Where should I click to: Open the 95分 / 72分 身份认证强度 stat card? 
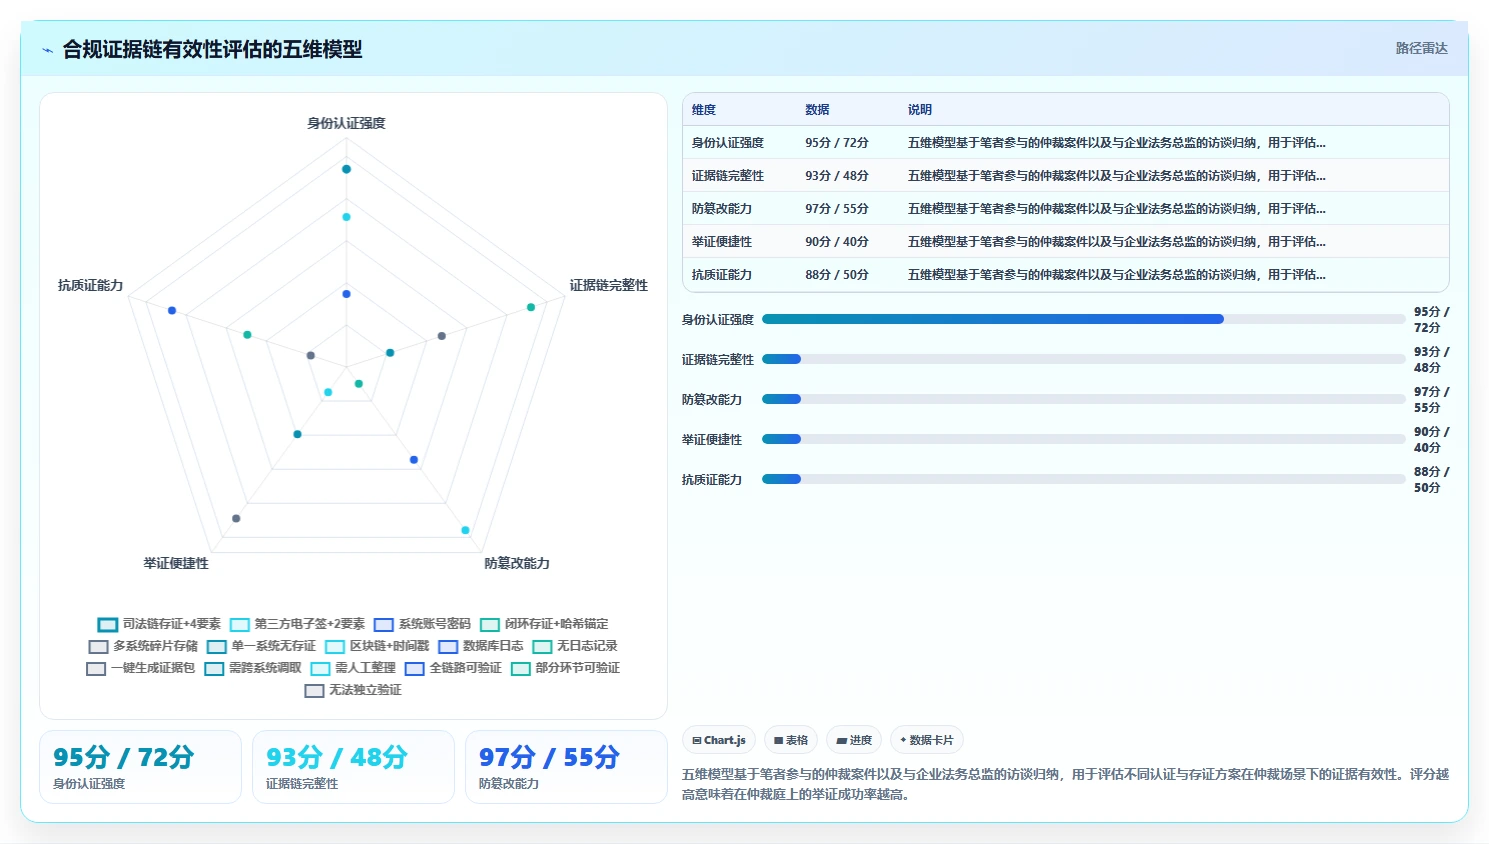[140, 767]
